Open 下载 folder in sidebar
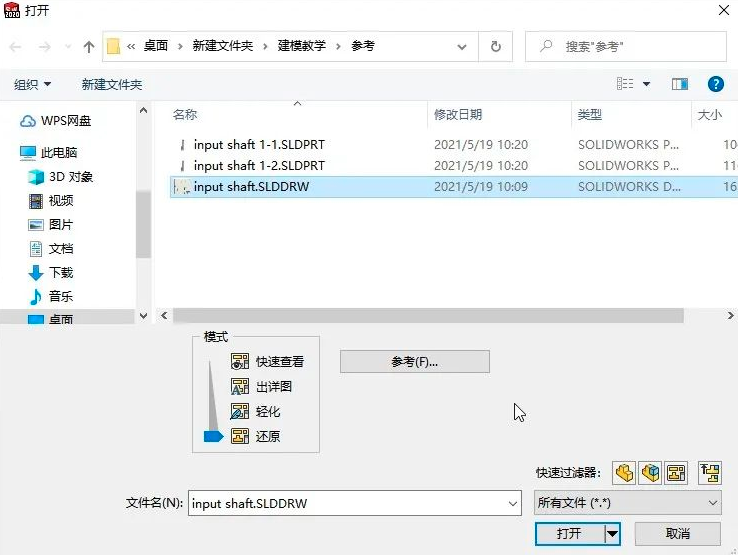The image size is (738, 555). pos(51,273)
